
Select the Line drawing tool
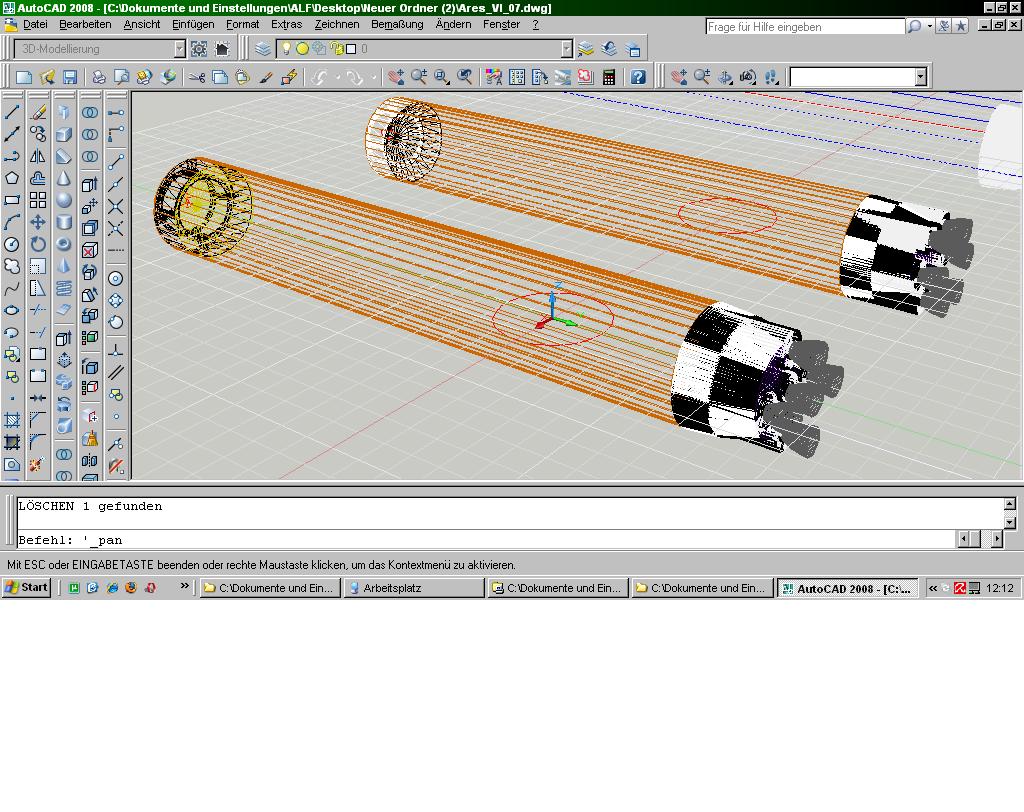[x=12, y=112]
